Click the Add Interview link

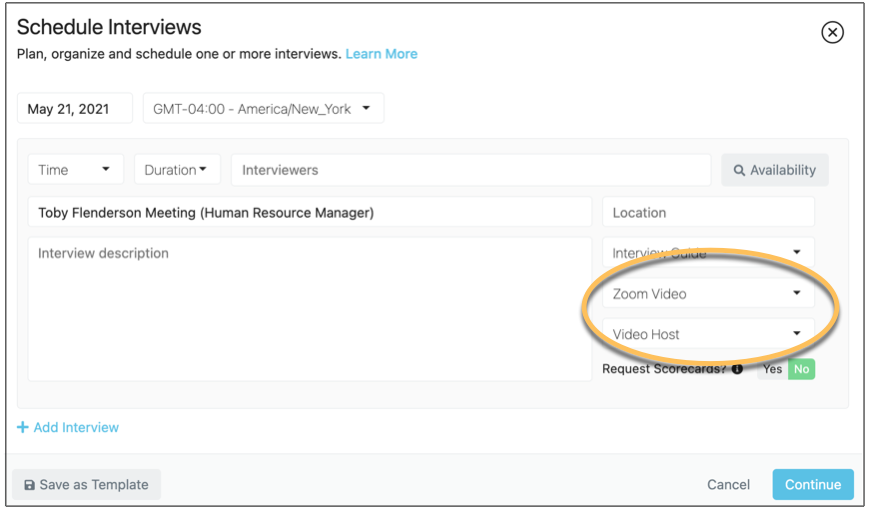click(x=68, y=427)
